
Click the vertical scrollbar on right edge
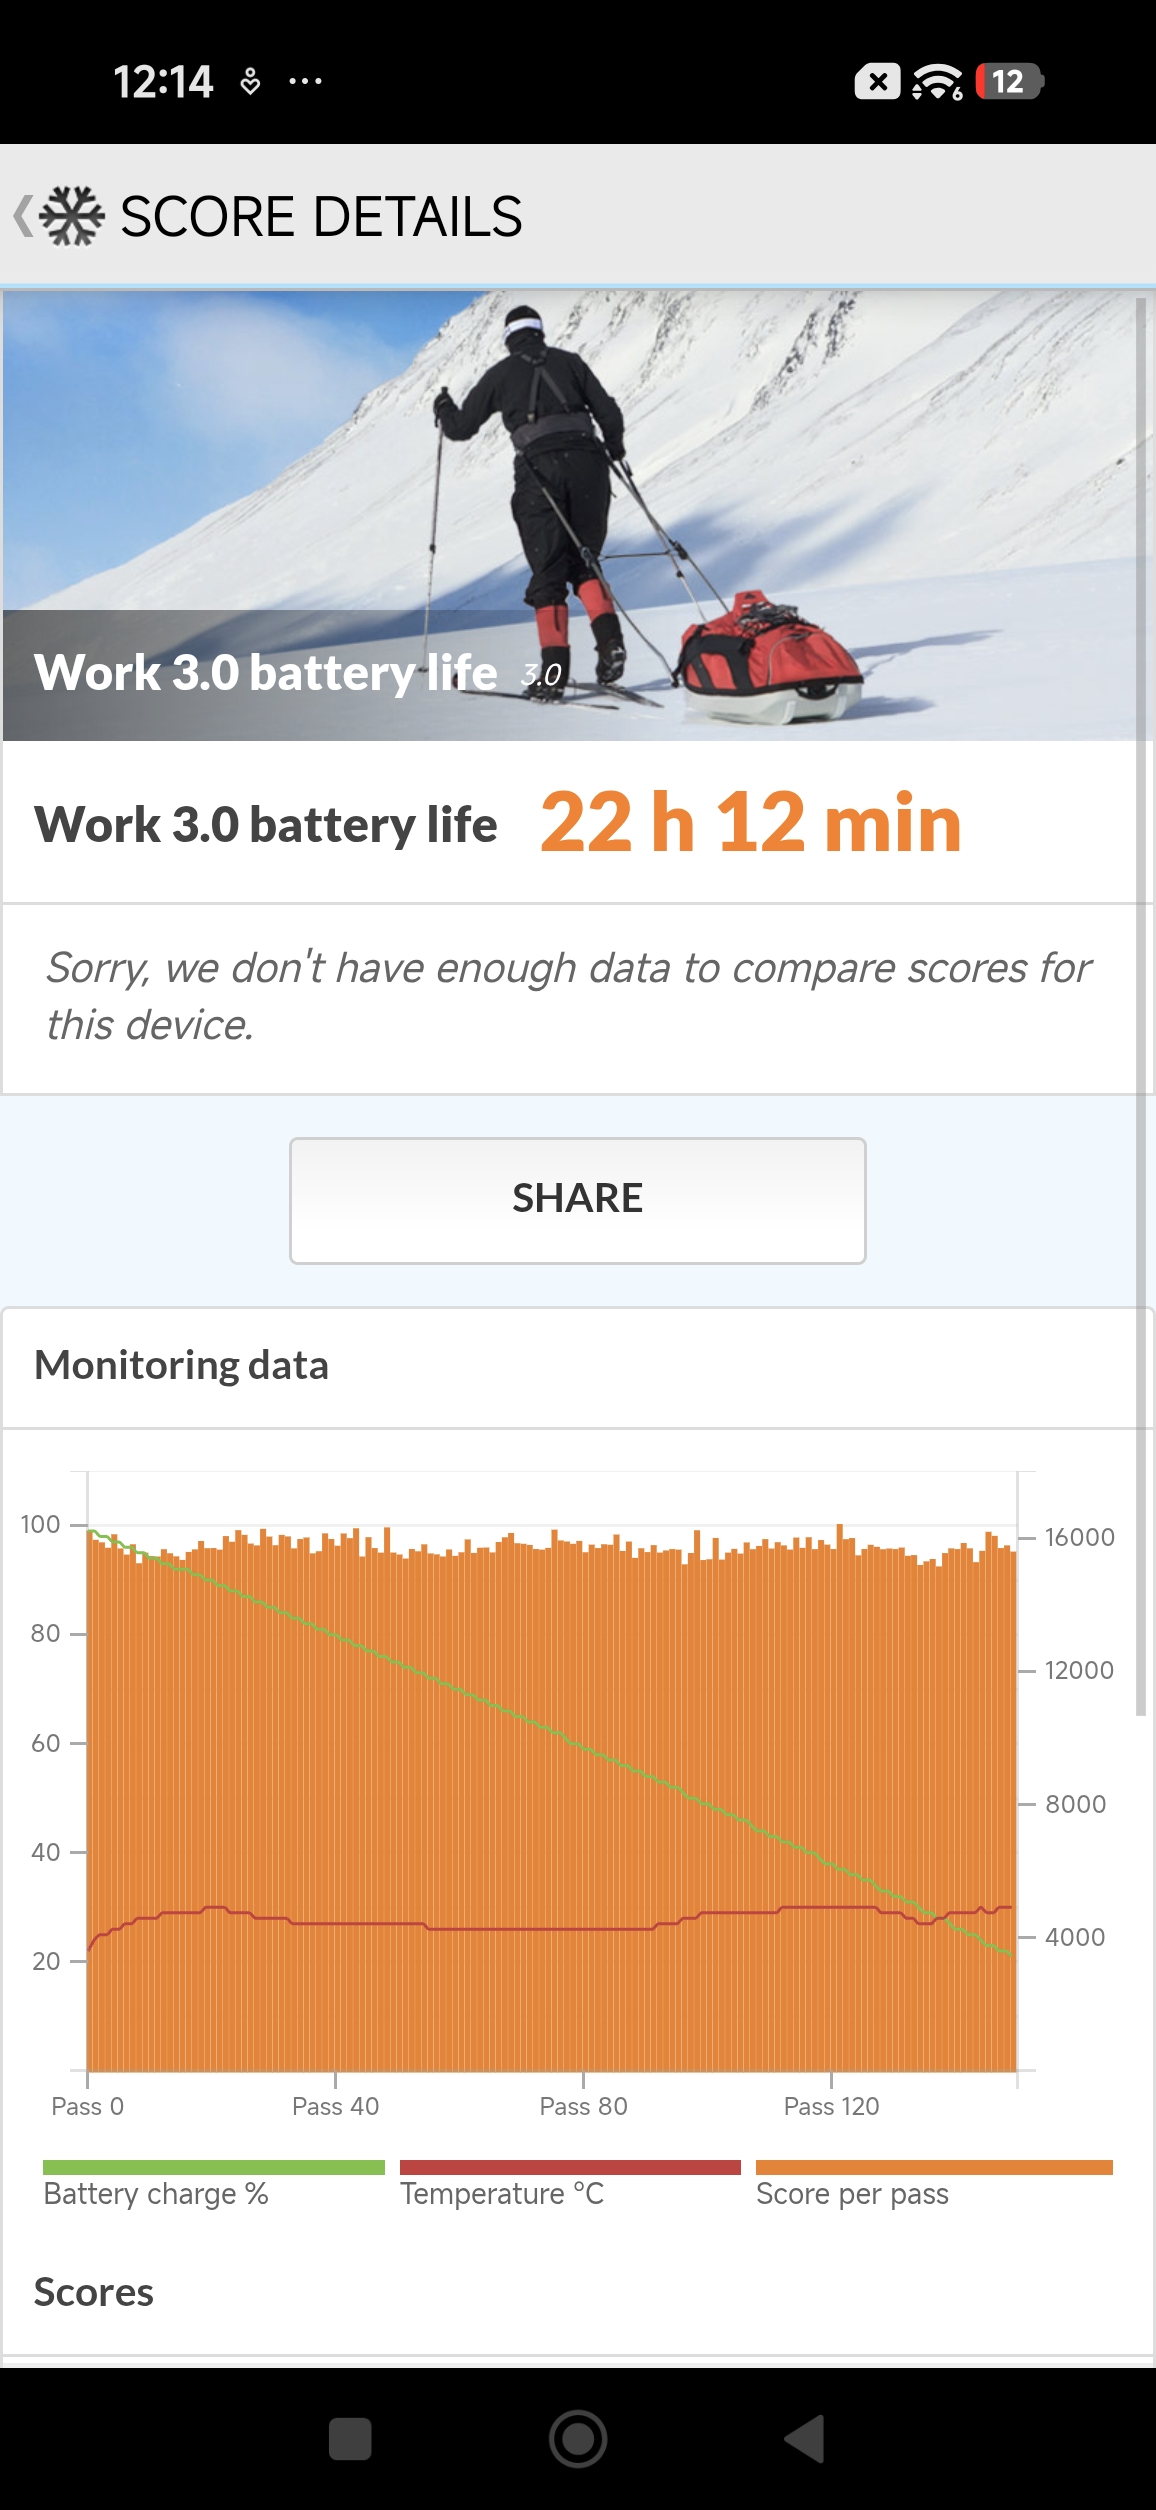[1141, 1000]
